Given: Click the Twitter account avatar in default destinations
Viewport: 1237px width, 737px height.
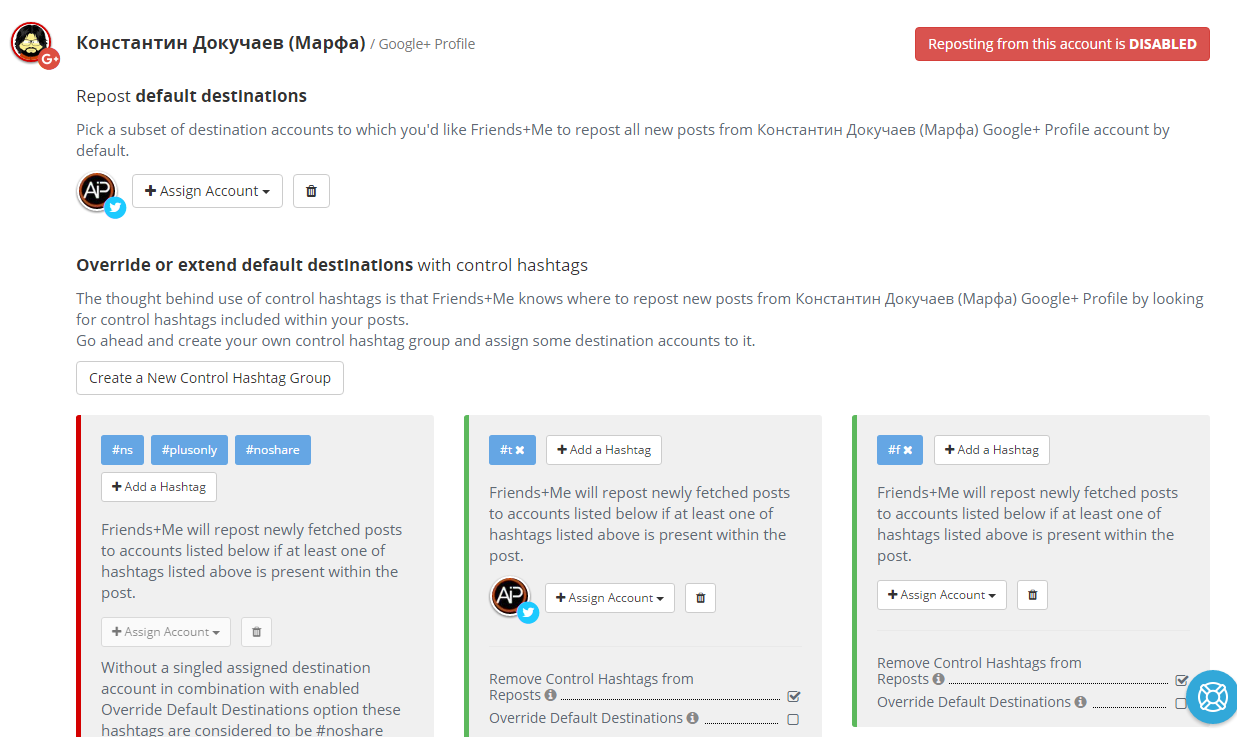Looking at the screenshot, I should point(98,192).
